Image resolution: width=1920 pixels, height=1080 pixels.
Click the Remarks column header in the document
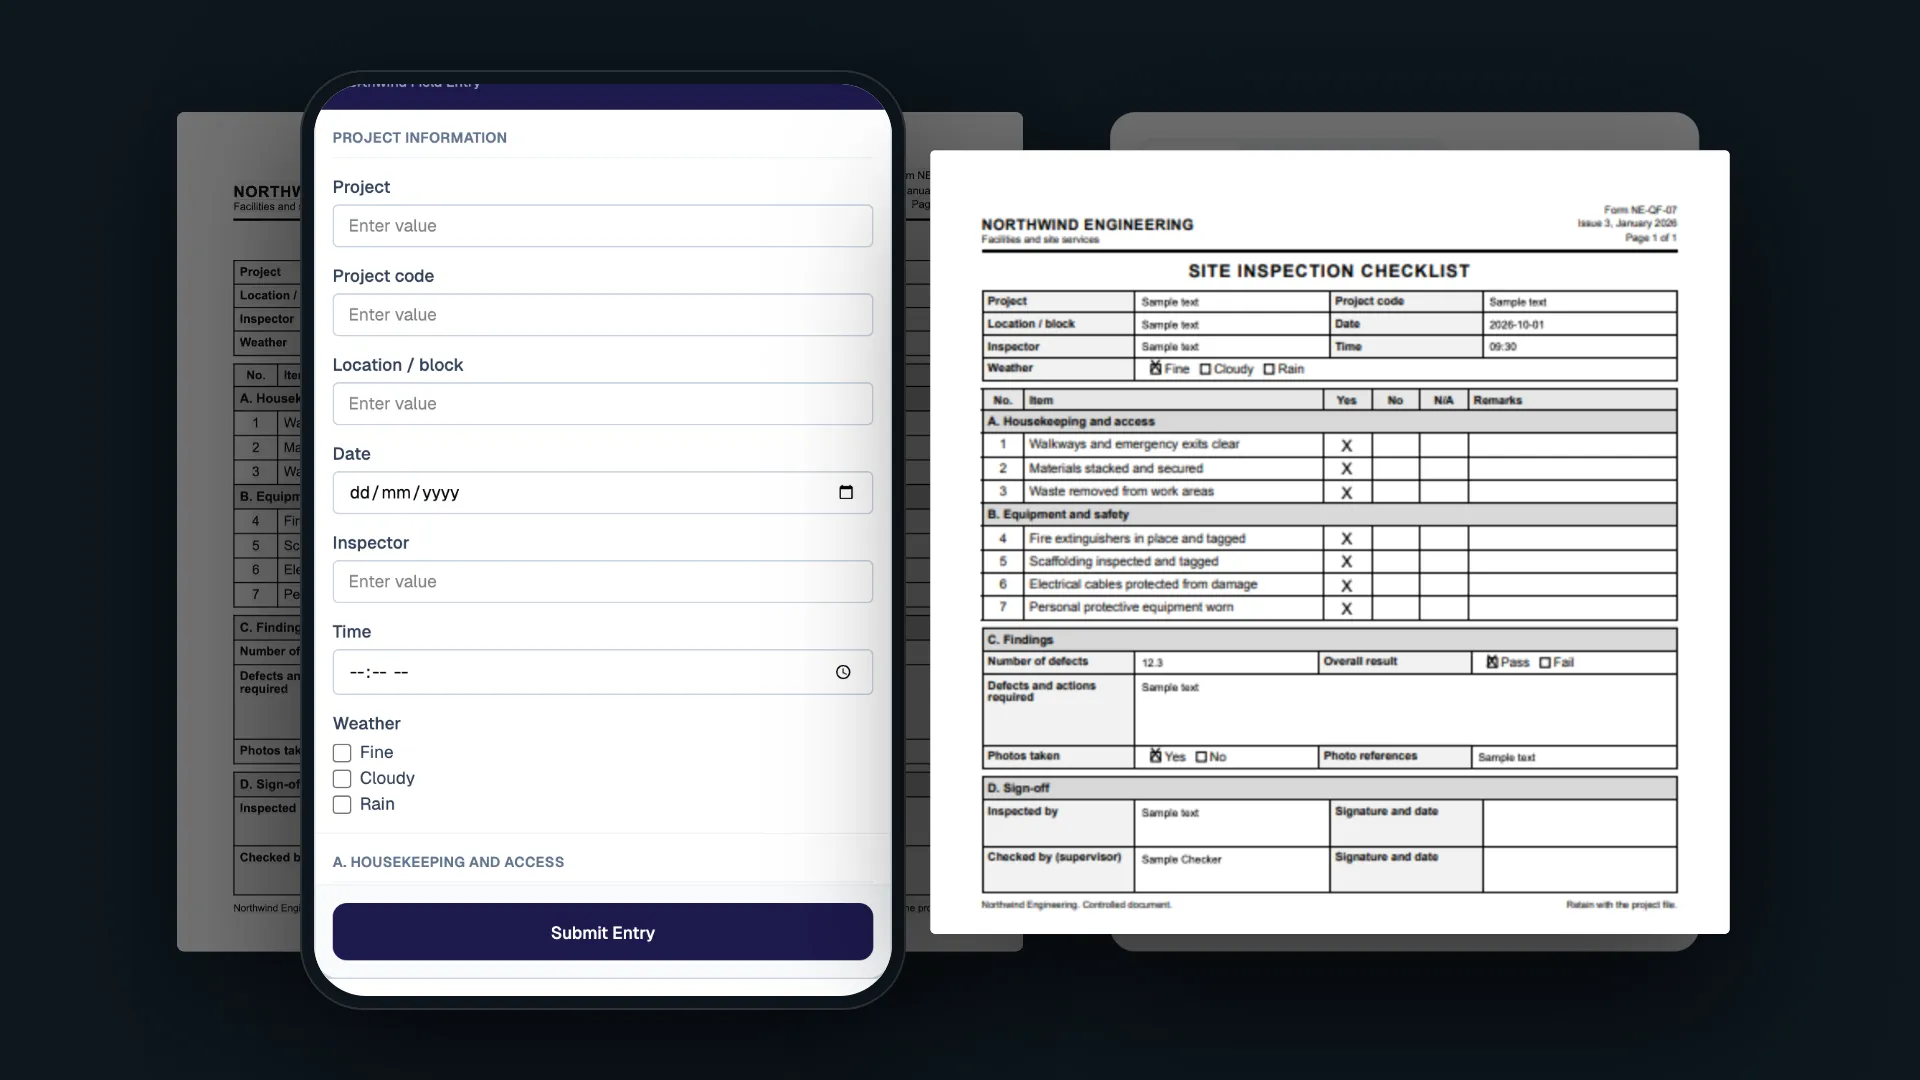(1497, 400)
